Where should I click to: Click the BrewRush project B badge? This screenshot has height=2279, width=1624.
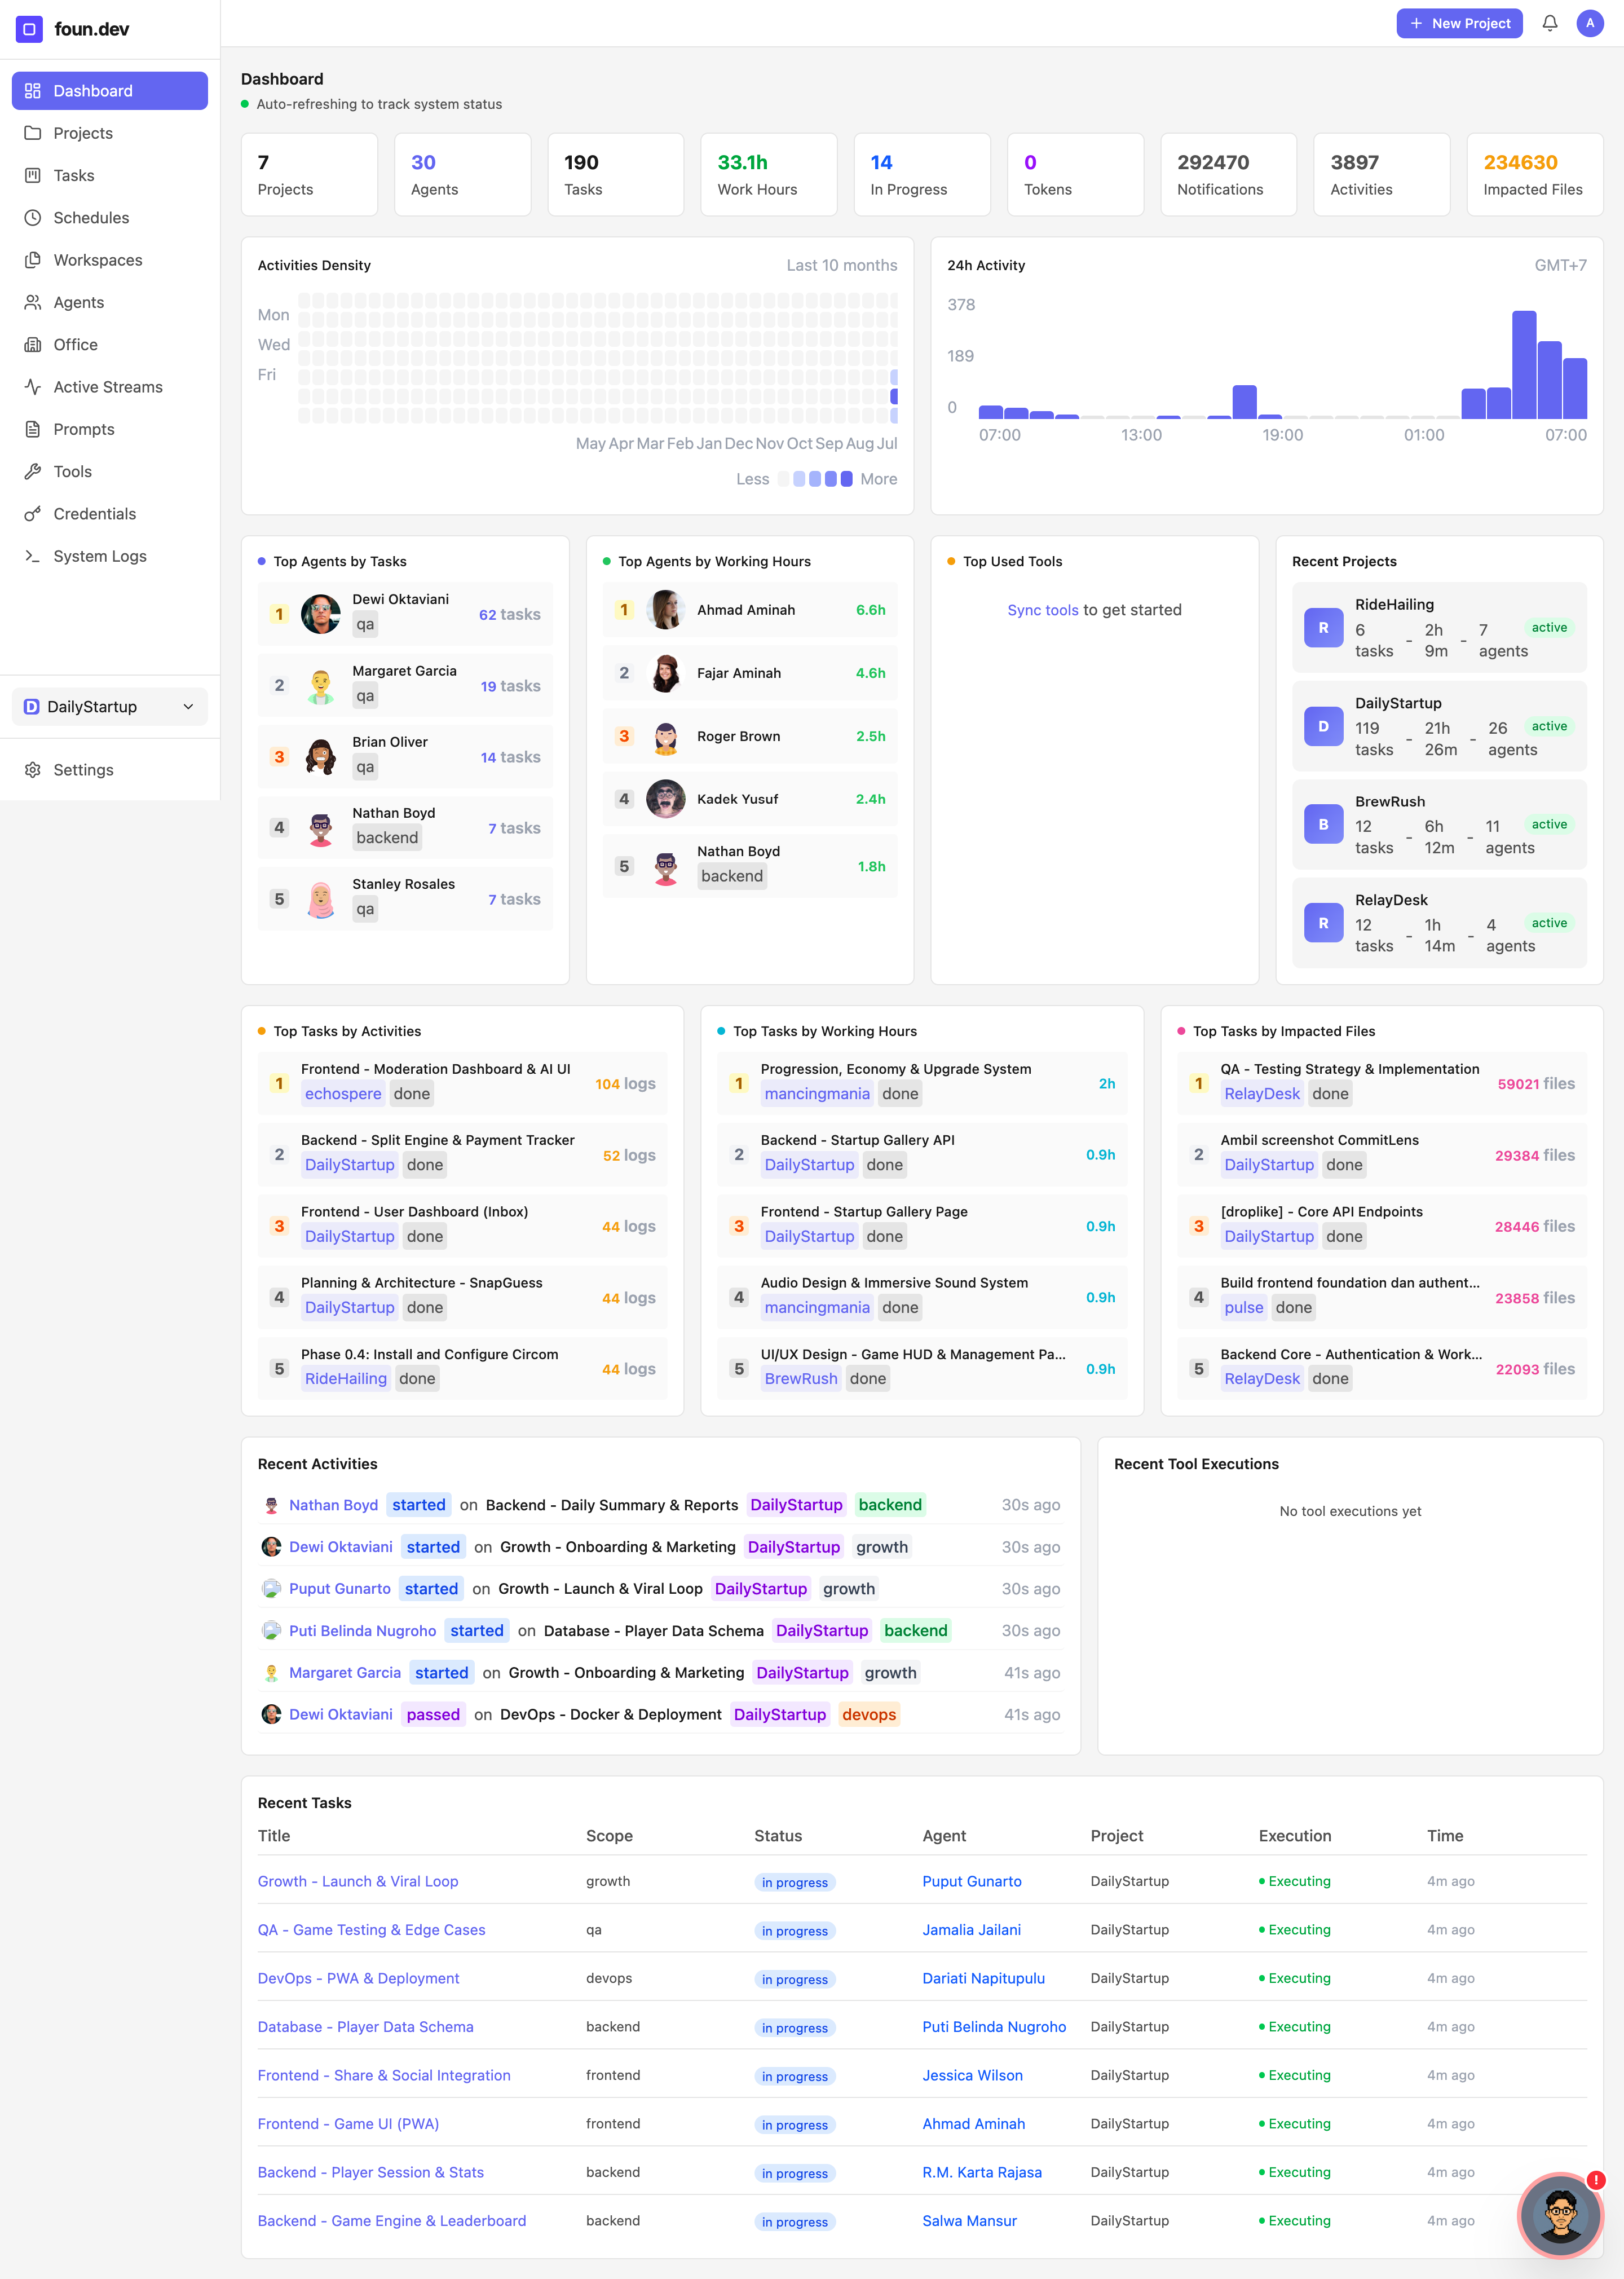[1323, 825]
